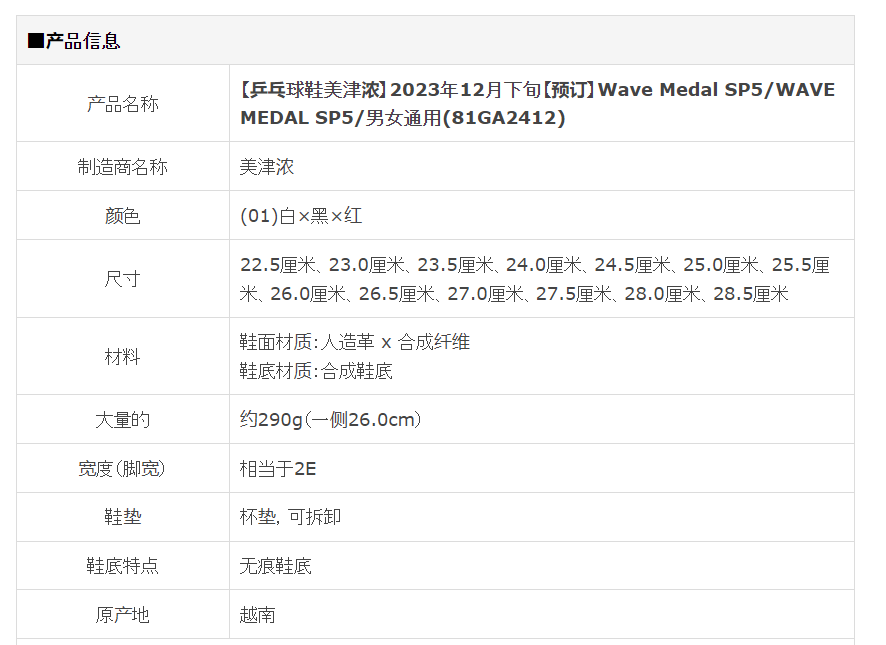Select the width value '相当于2E'

coord(278,469)
